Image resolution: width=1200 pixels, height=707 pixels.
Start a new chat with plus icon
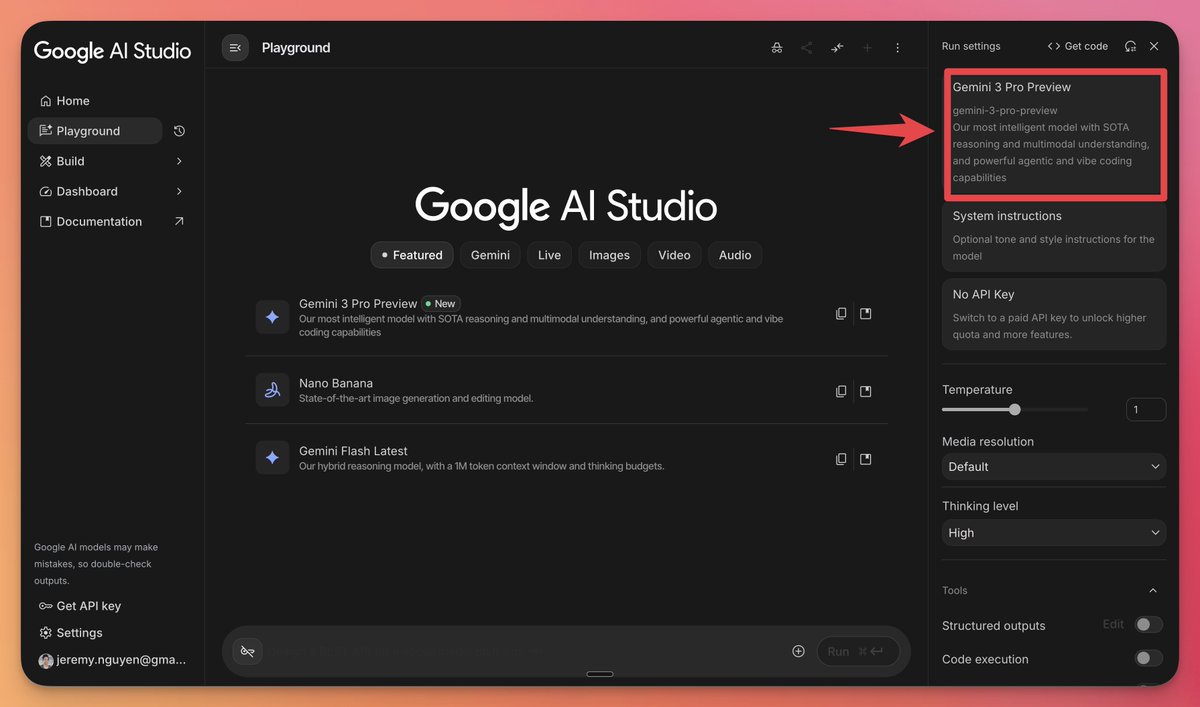(x=867, y=48)
